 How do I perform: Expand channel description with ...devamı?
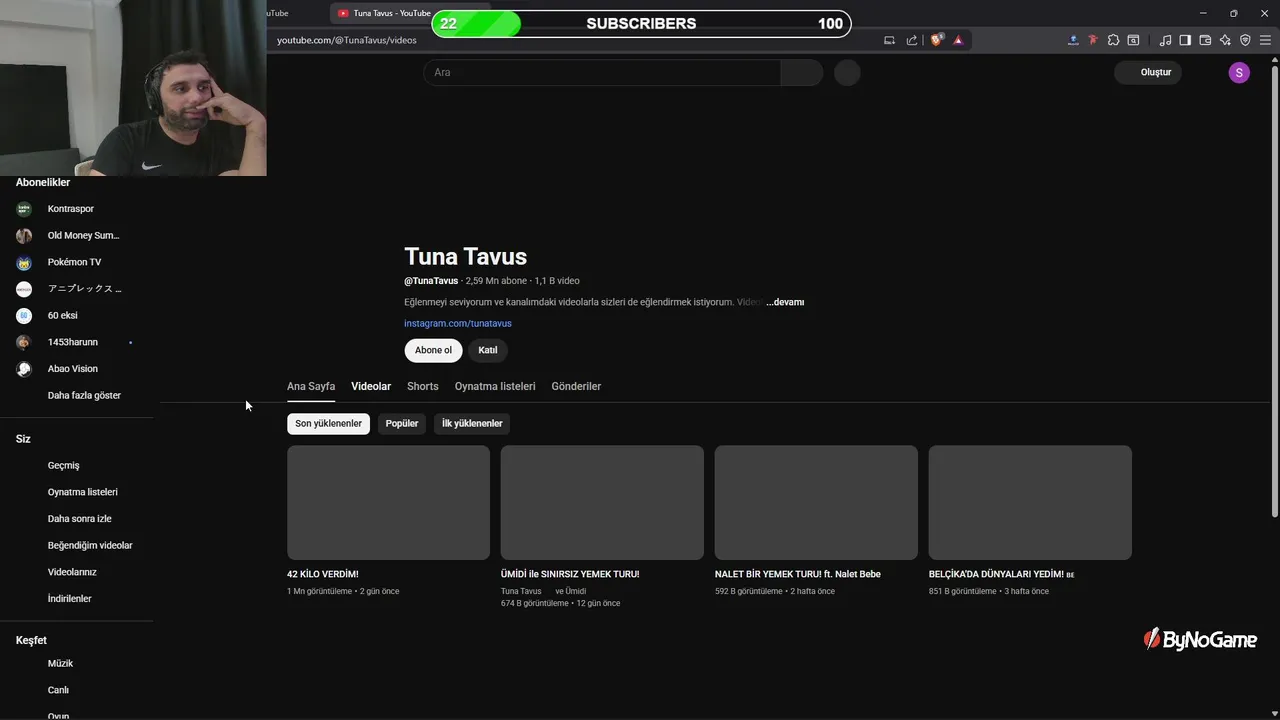tap(785, 302)
